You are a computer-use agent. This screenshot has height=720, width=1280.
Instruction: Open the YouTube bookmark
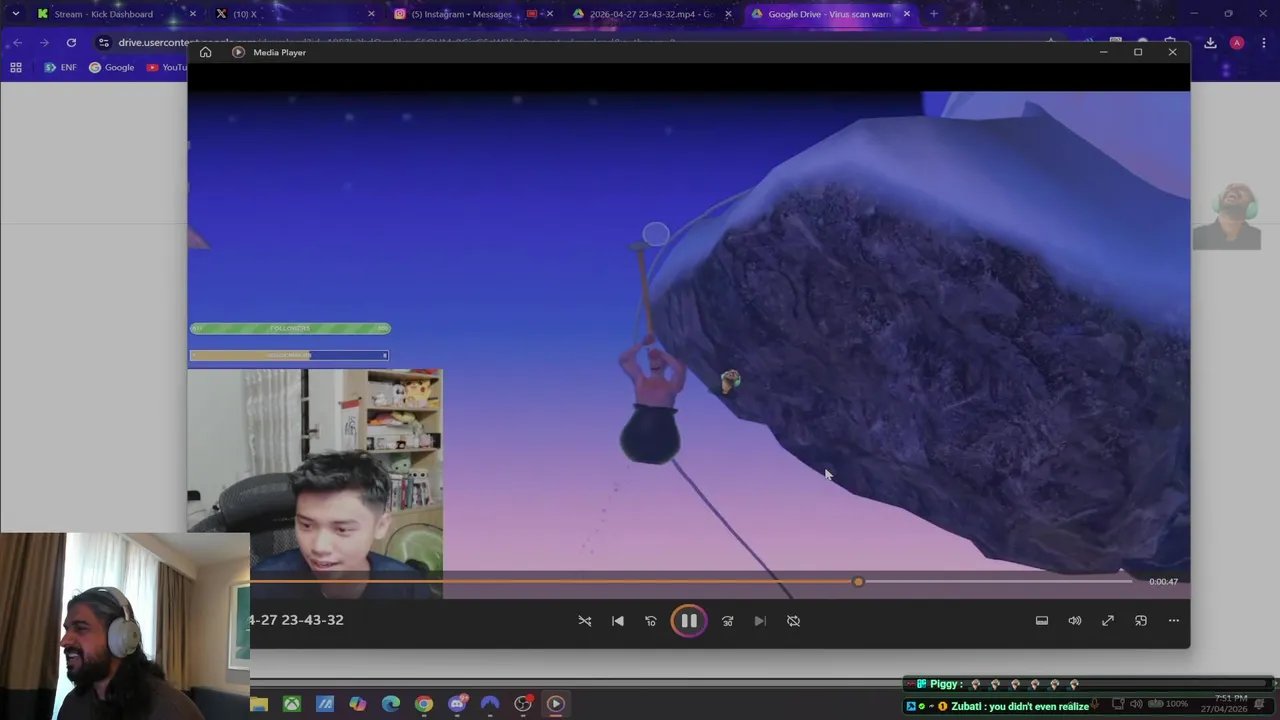click(x=166, y=67)
